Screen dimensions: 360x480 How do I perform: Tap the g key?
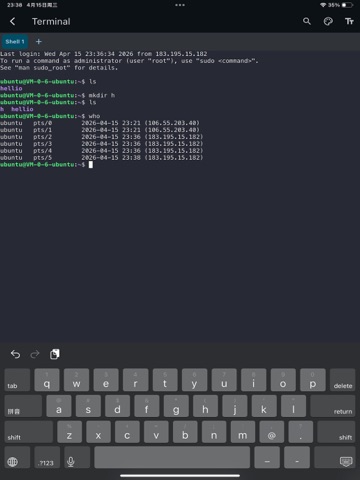point(176,406)
